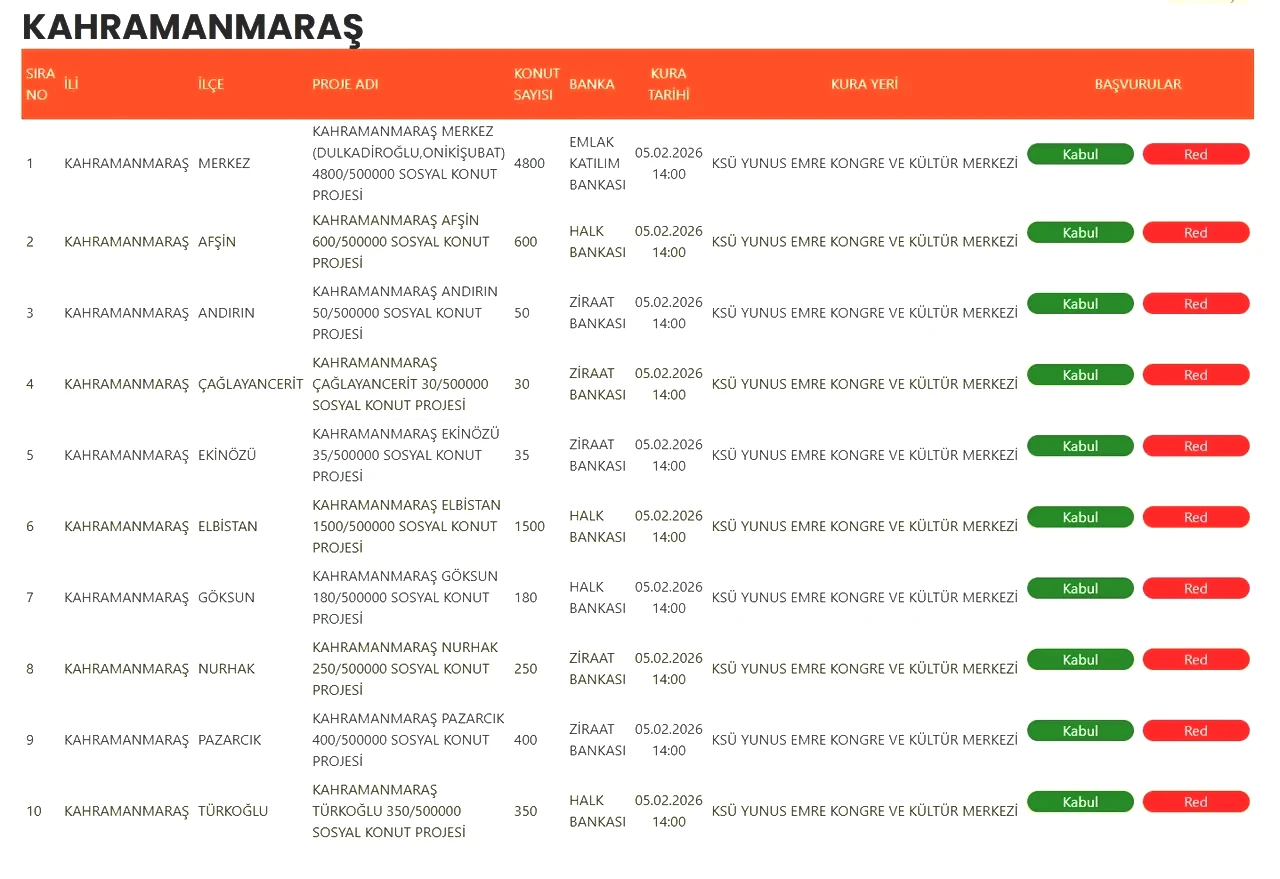Approve PAZARCIK with the Kabul button
Viewport: 1280px width, 879px height.
click(x=1080, y=731)
